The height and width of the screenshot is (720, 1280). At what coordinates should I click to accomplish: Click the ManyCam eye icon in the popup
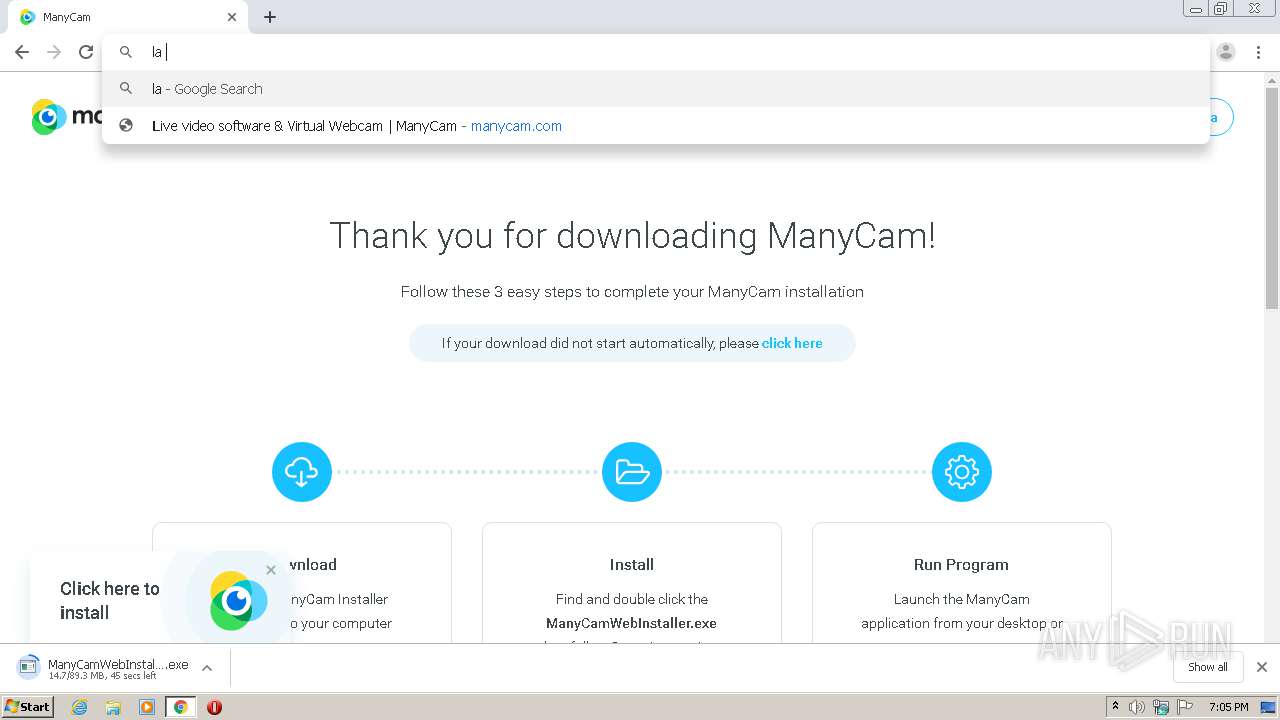238,600
